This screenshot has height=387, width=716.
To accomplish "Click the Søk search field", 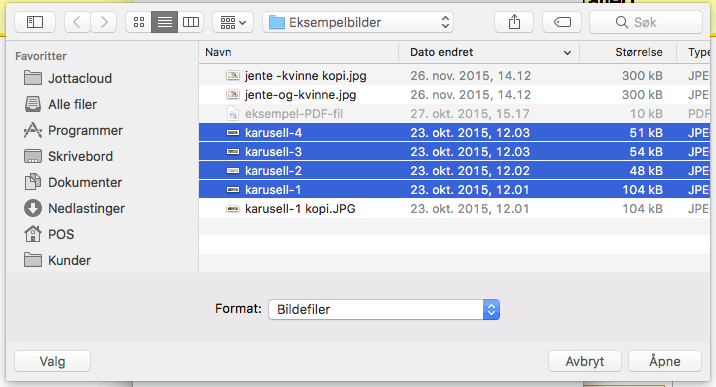I will click(646, 22).
